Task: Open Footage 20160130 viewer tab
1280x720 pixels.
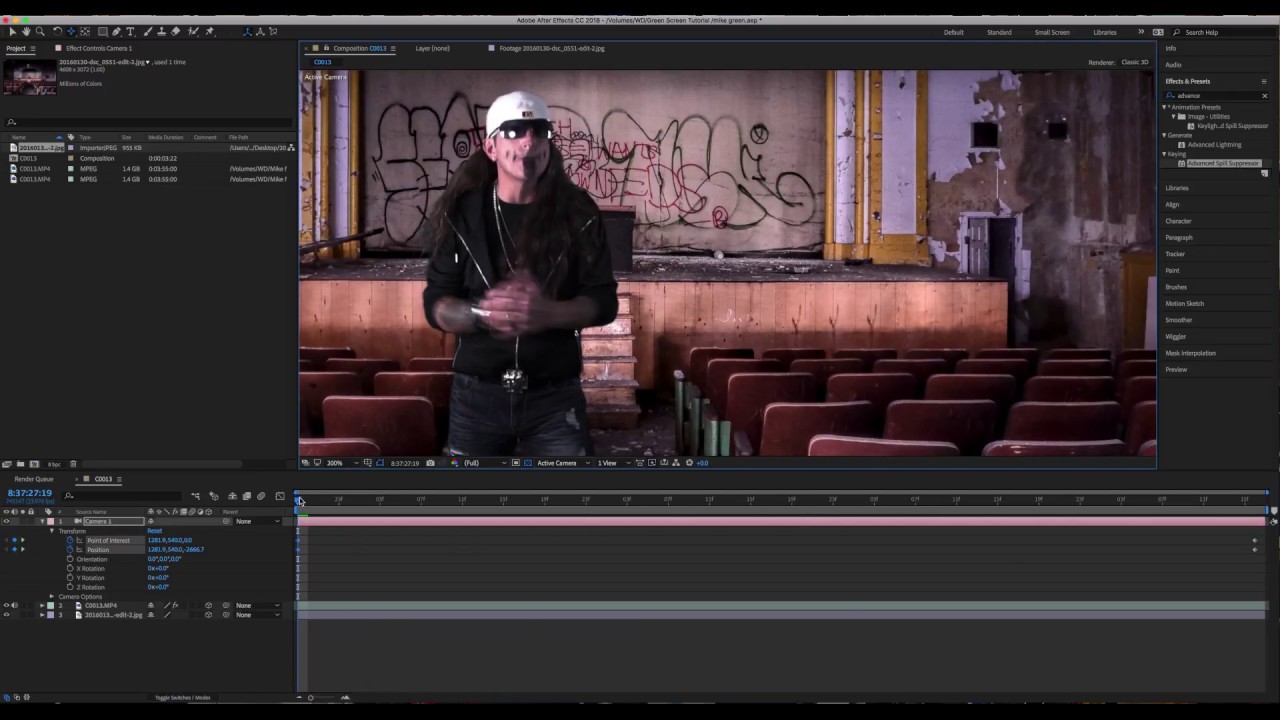Action: 552,48
